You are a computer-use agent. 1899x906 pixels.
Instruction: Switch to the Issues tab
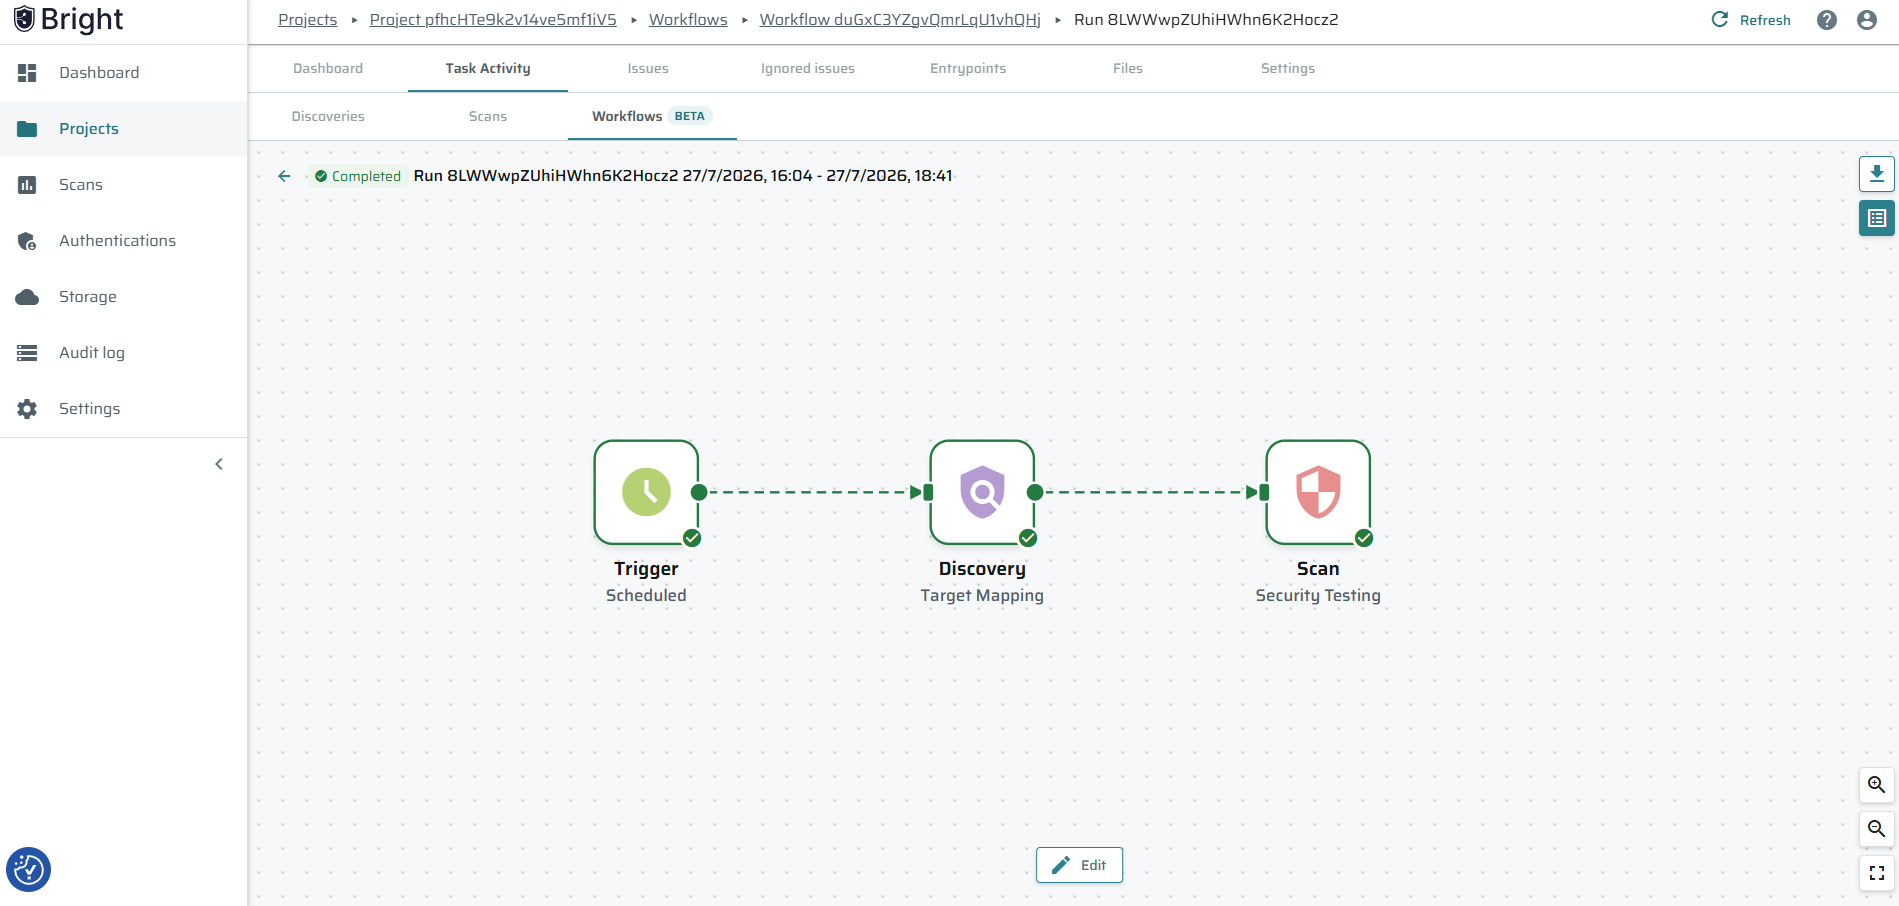point(648,69)
